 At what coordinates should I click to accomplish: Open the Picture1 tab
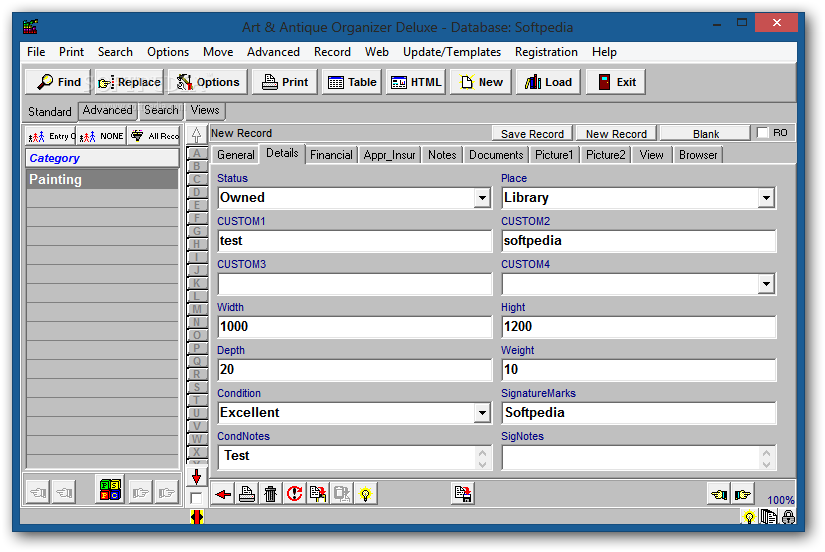pos(554,155)
